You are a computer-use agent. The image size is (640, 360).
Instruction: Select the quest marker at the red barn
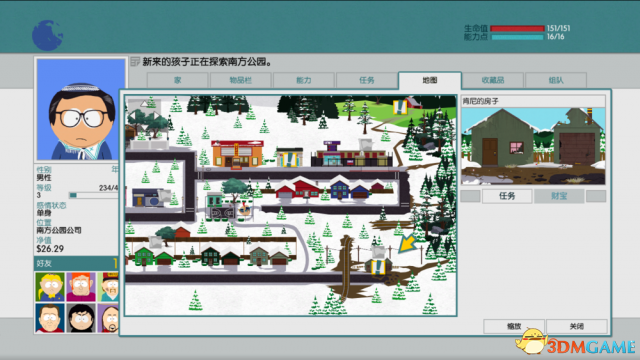400,107
